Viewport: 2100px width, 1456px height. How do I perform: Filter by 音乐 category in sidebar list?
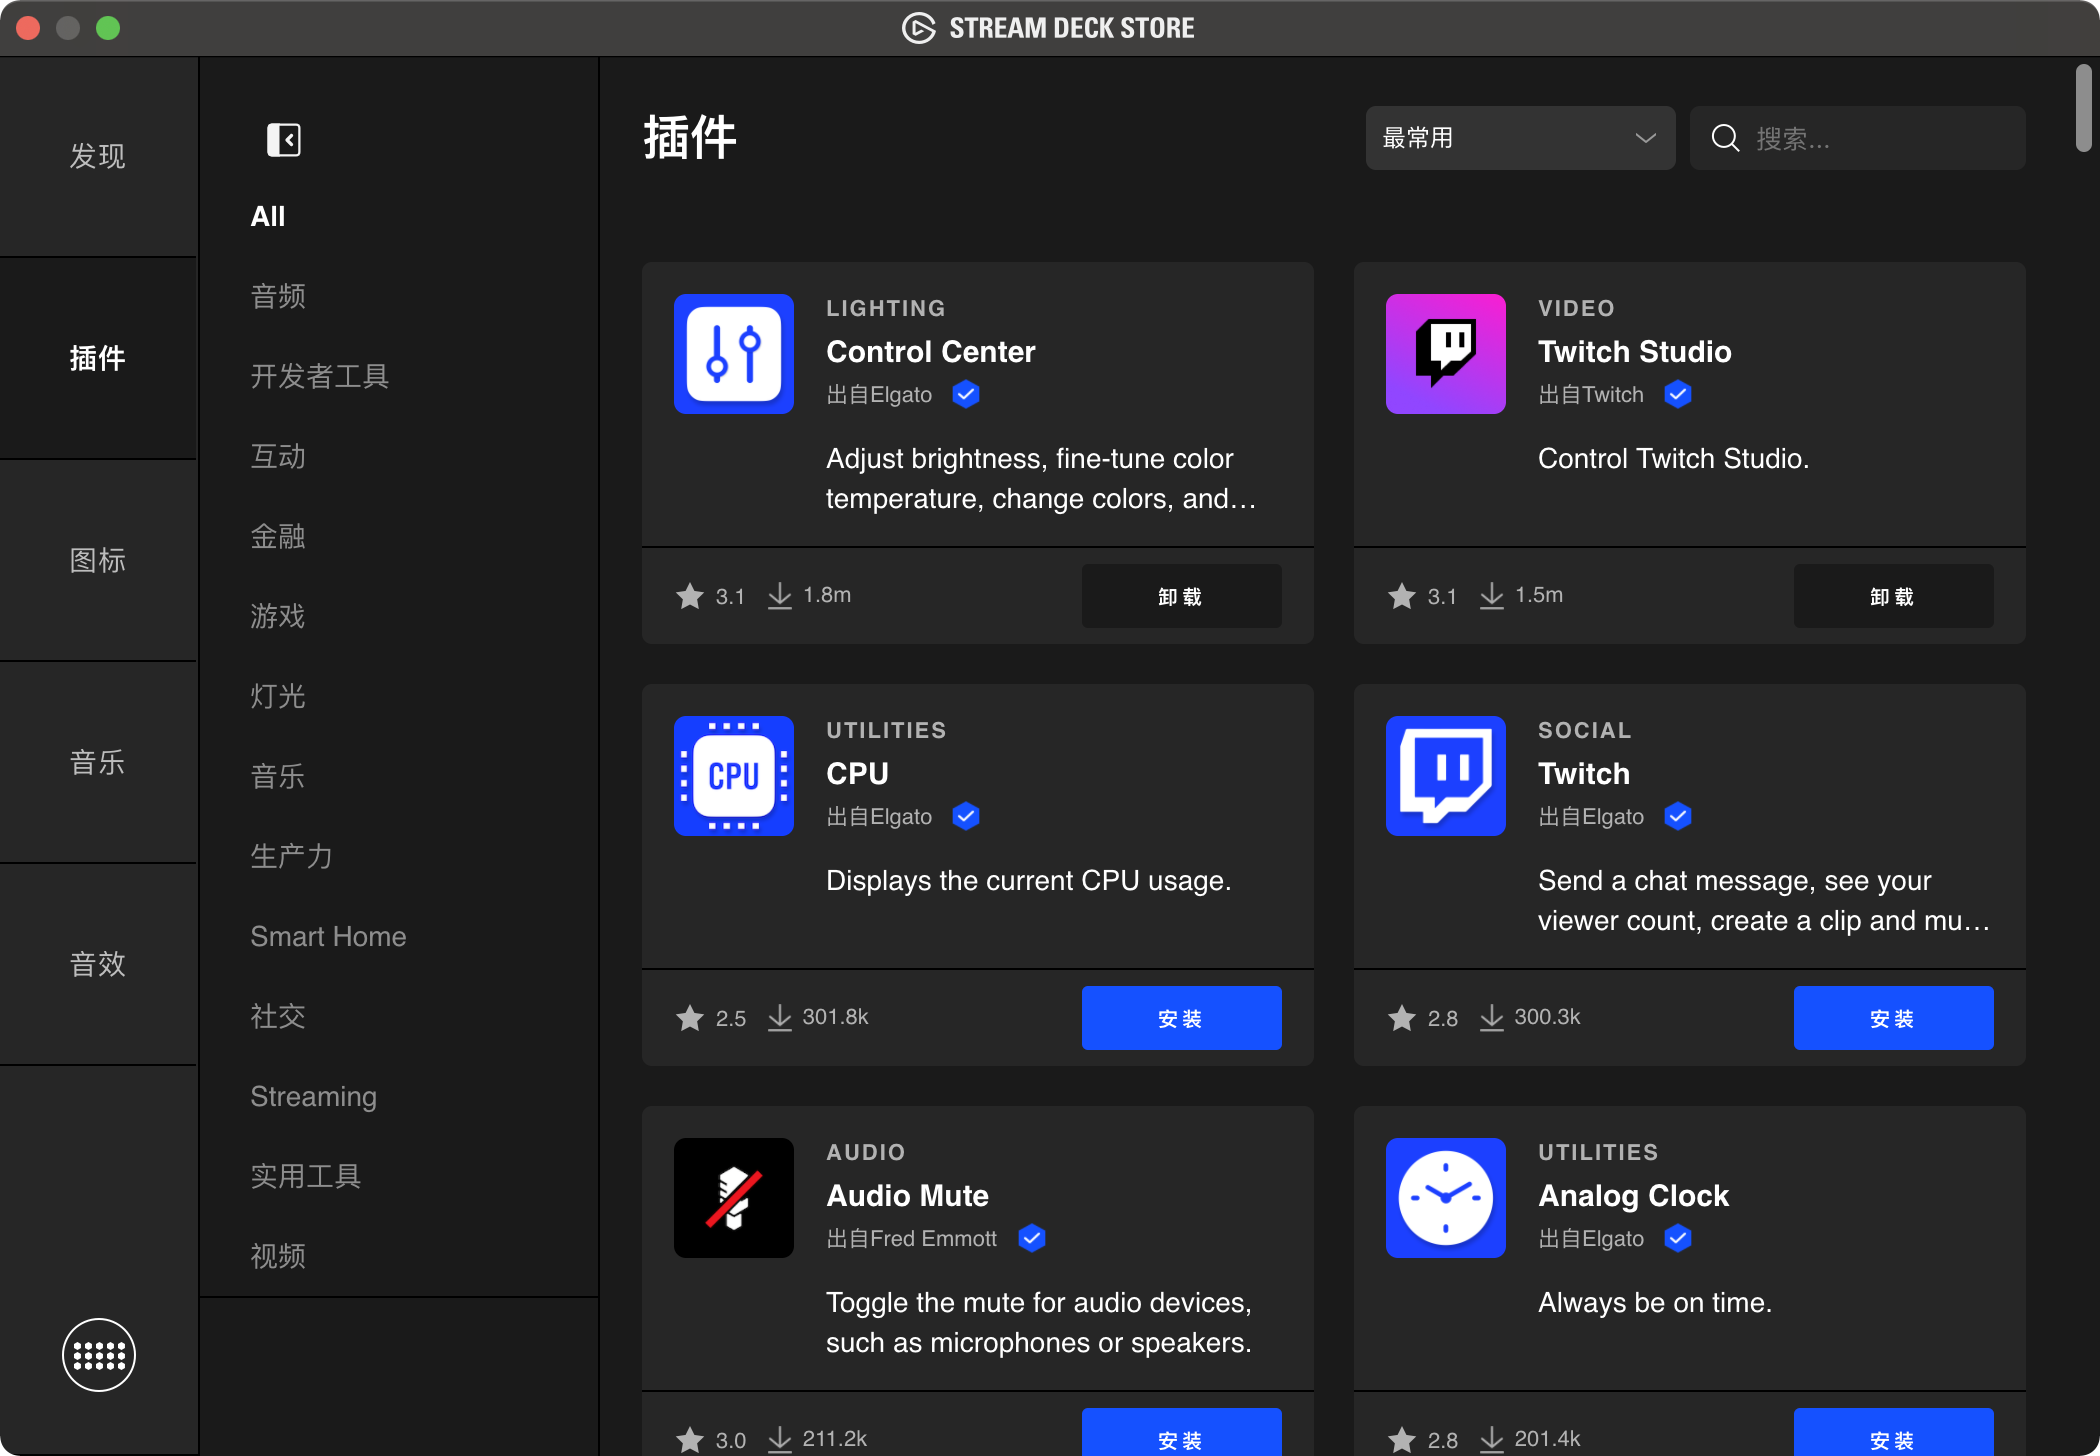[278, 776]
